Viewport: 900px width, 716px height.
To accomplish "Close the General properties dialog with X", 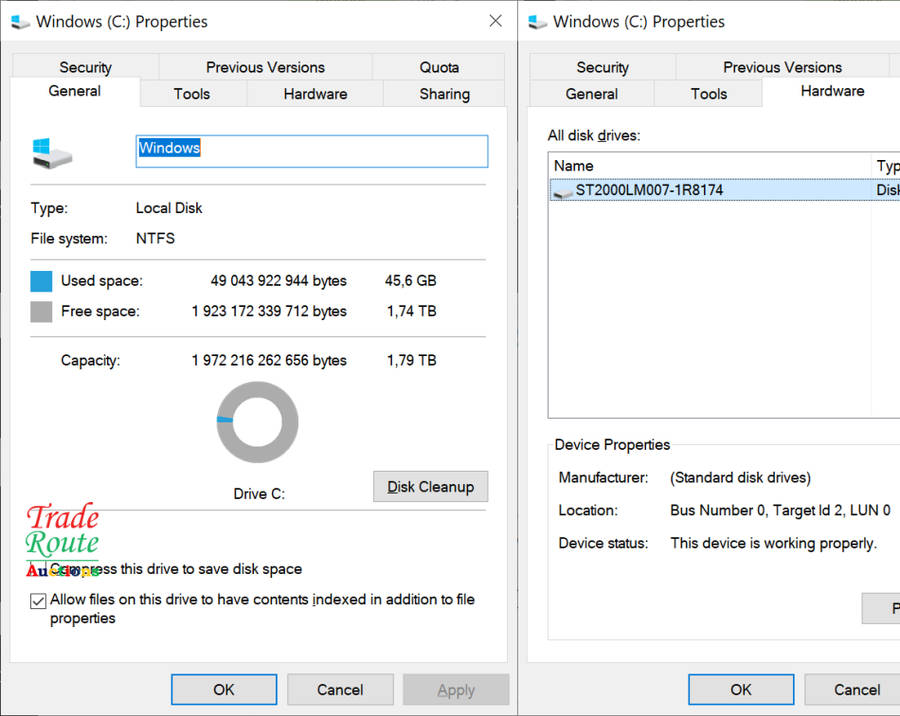I will [x=494, y=21].
